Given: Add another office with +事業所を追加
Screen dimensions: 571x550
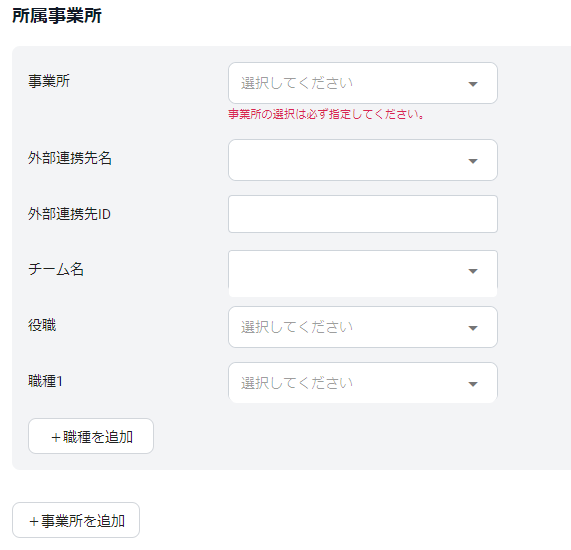Looking at the screenshot, I should [76, 520].
